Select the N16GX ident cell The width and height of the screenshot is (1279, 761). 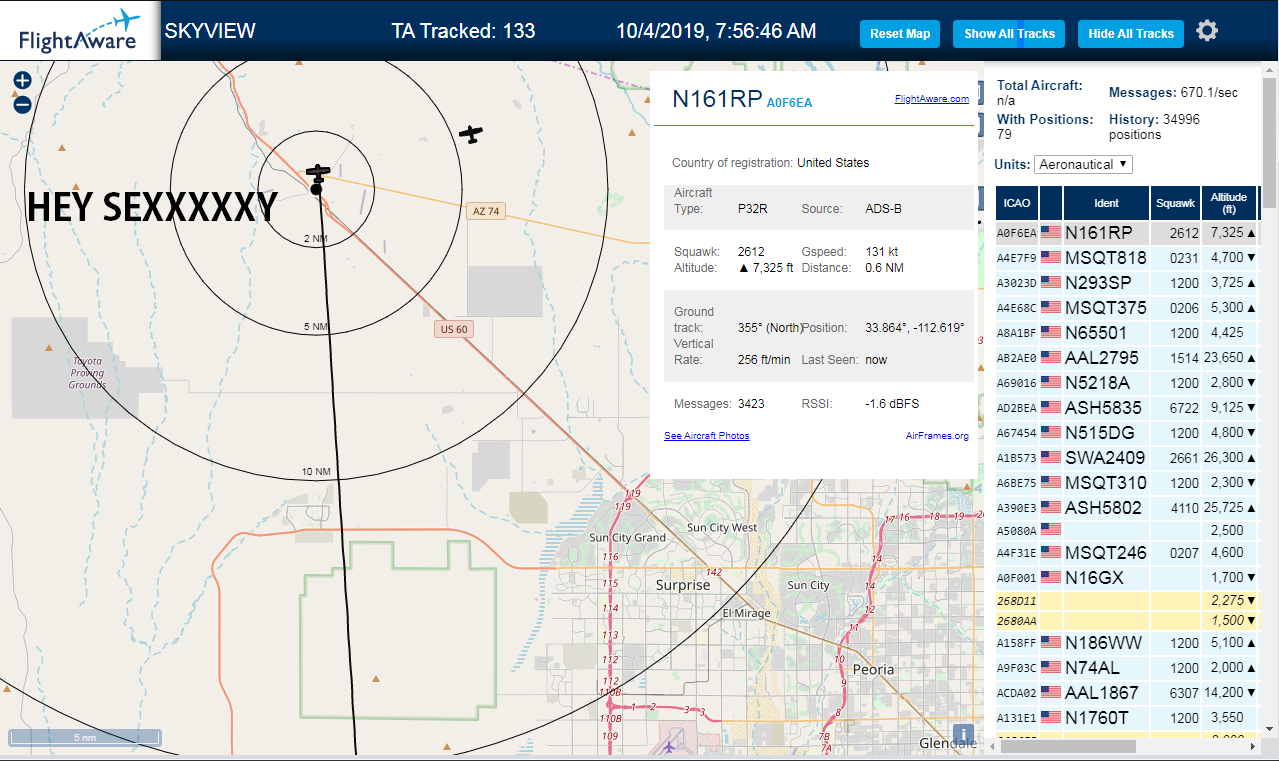(x=1106, y=578)
